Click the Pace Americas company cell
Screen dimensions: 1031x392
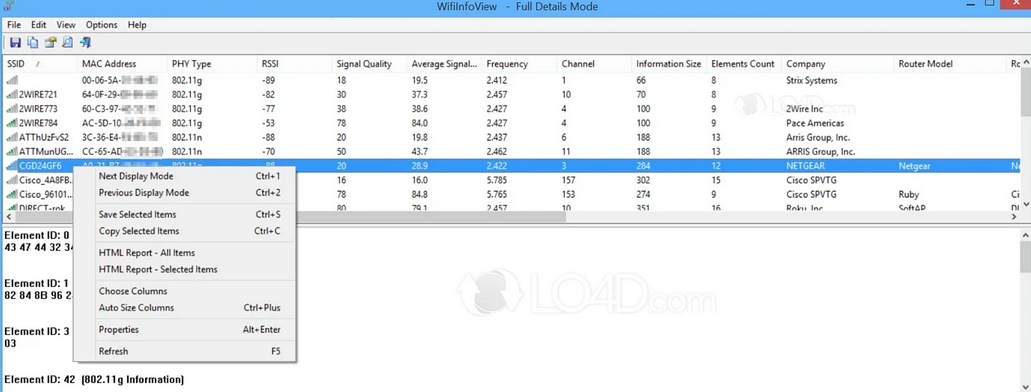coord(815,123)
